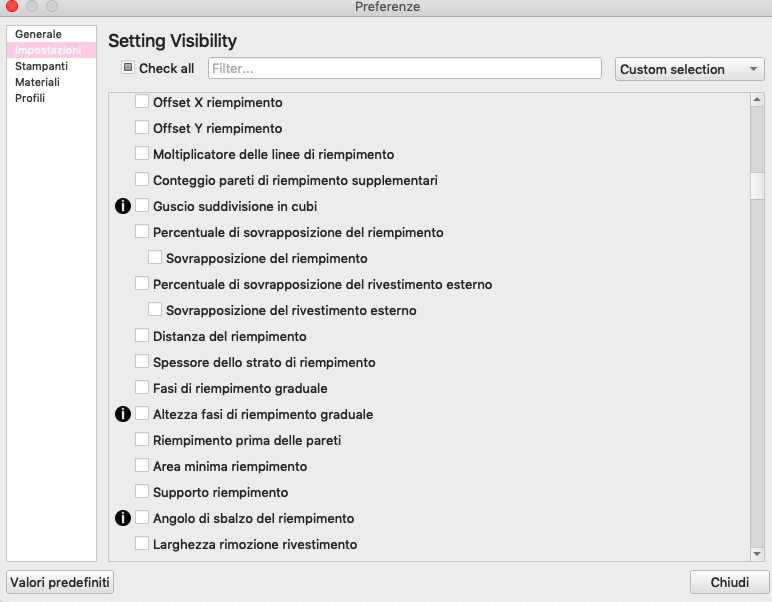Click info icon beside Angolo di sbalzo del riempimento
Screen dimensions: 772x602
pyautogui.click(x=124, y=518)
